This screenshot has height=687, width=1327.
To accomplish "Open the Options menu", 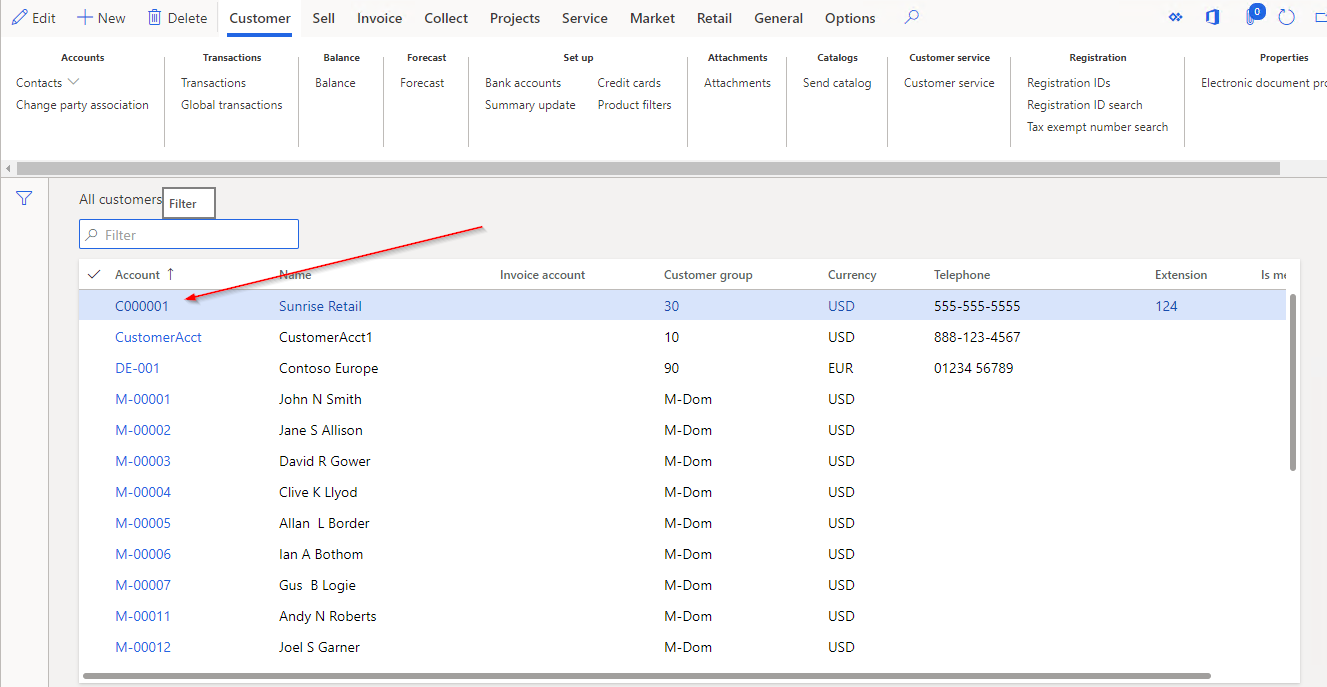I will click(x=849, y=17).
